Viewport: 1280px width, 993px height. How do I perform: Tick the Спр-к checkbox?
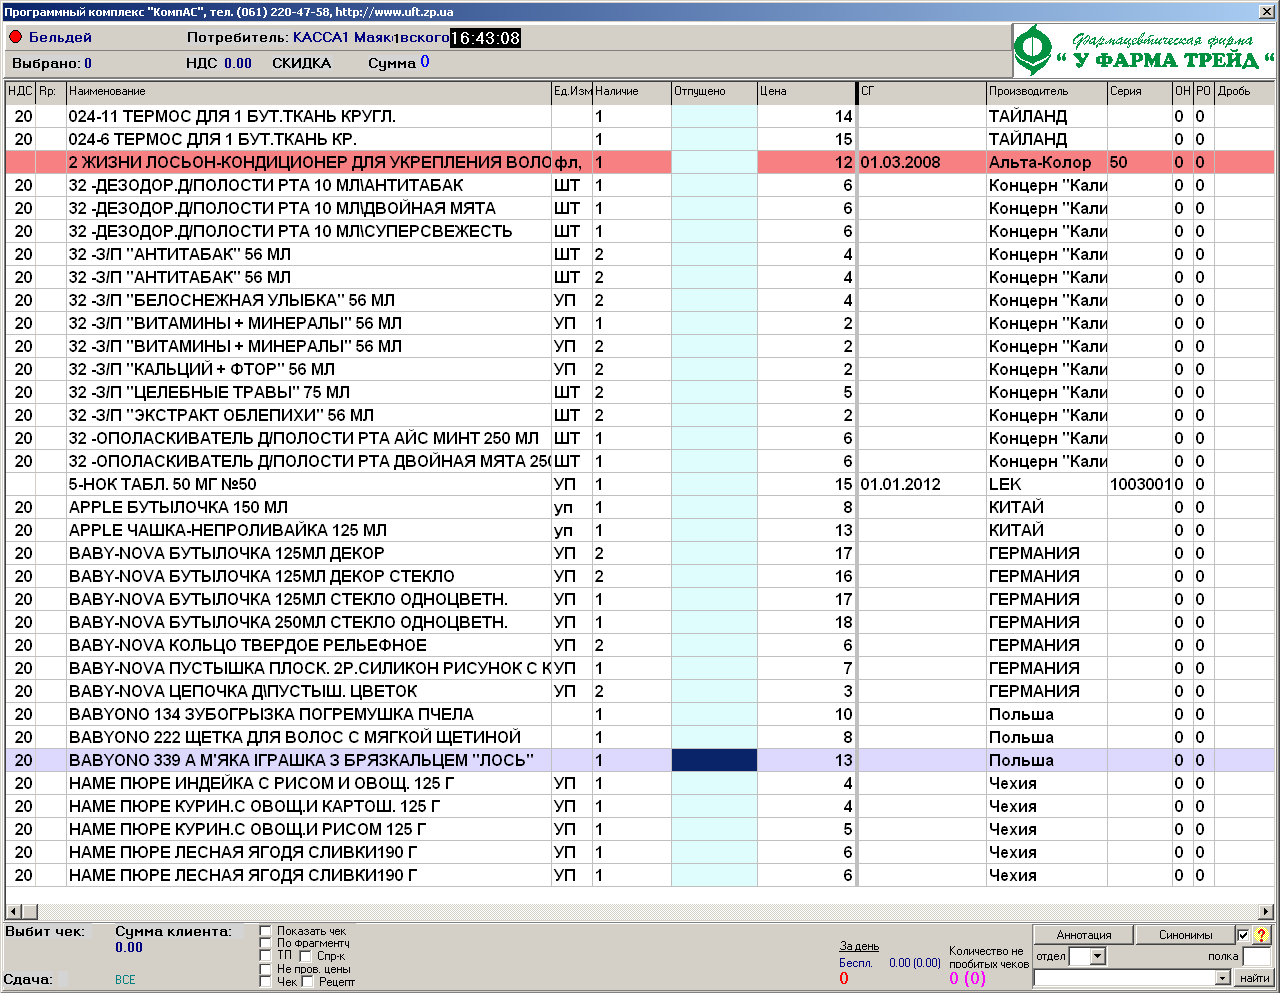pos(306,956)
